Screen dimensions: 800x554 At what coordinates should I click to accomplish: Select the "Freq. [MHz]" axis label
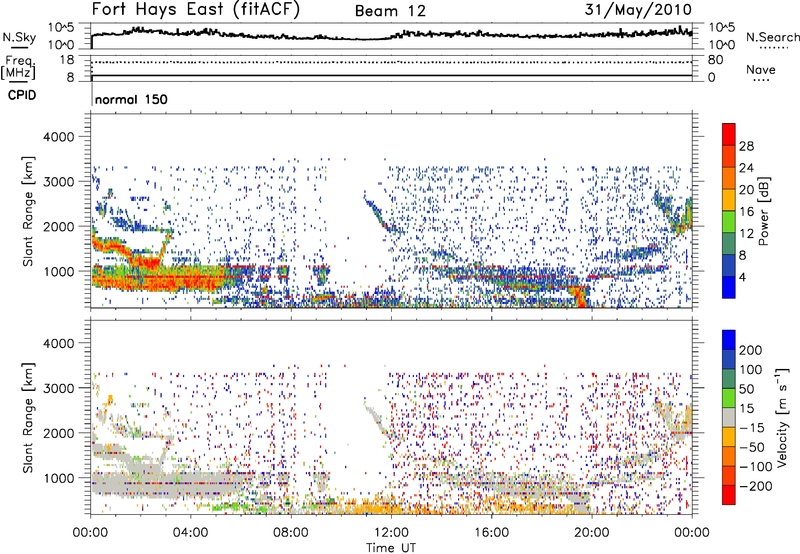18,69
